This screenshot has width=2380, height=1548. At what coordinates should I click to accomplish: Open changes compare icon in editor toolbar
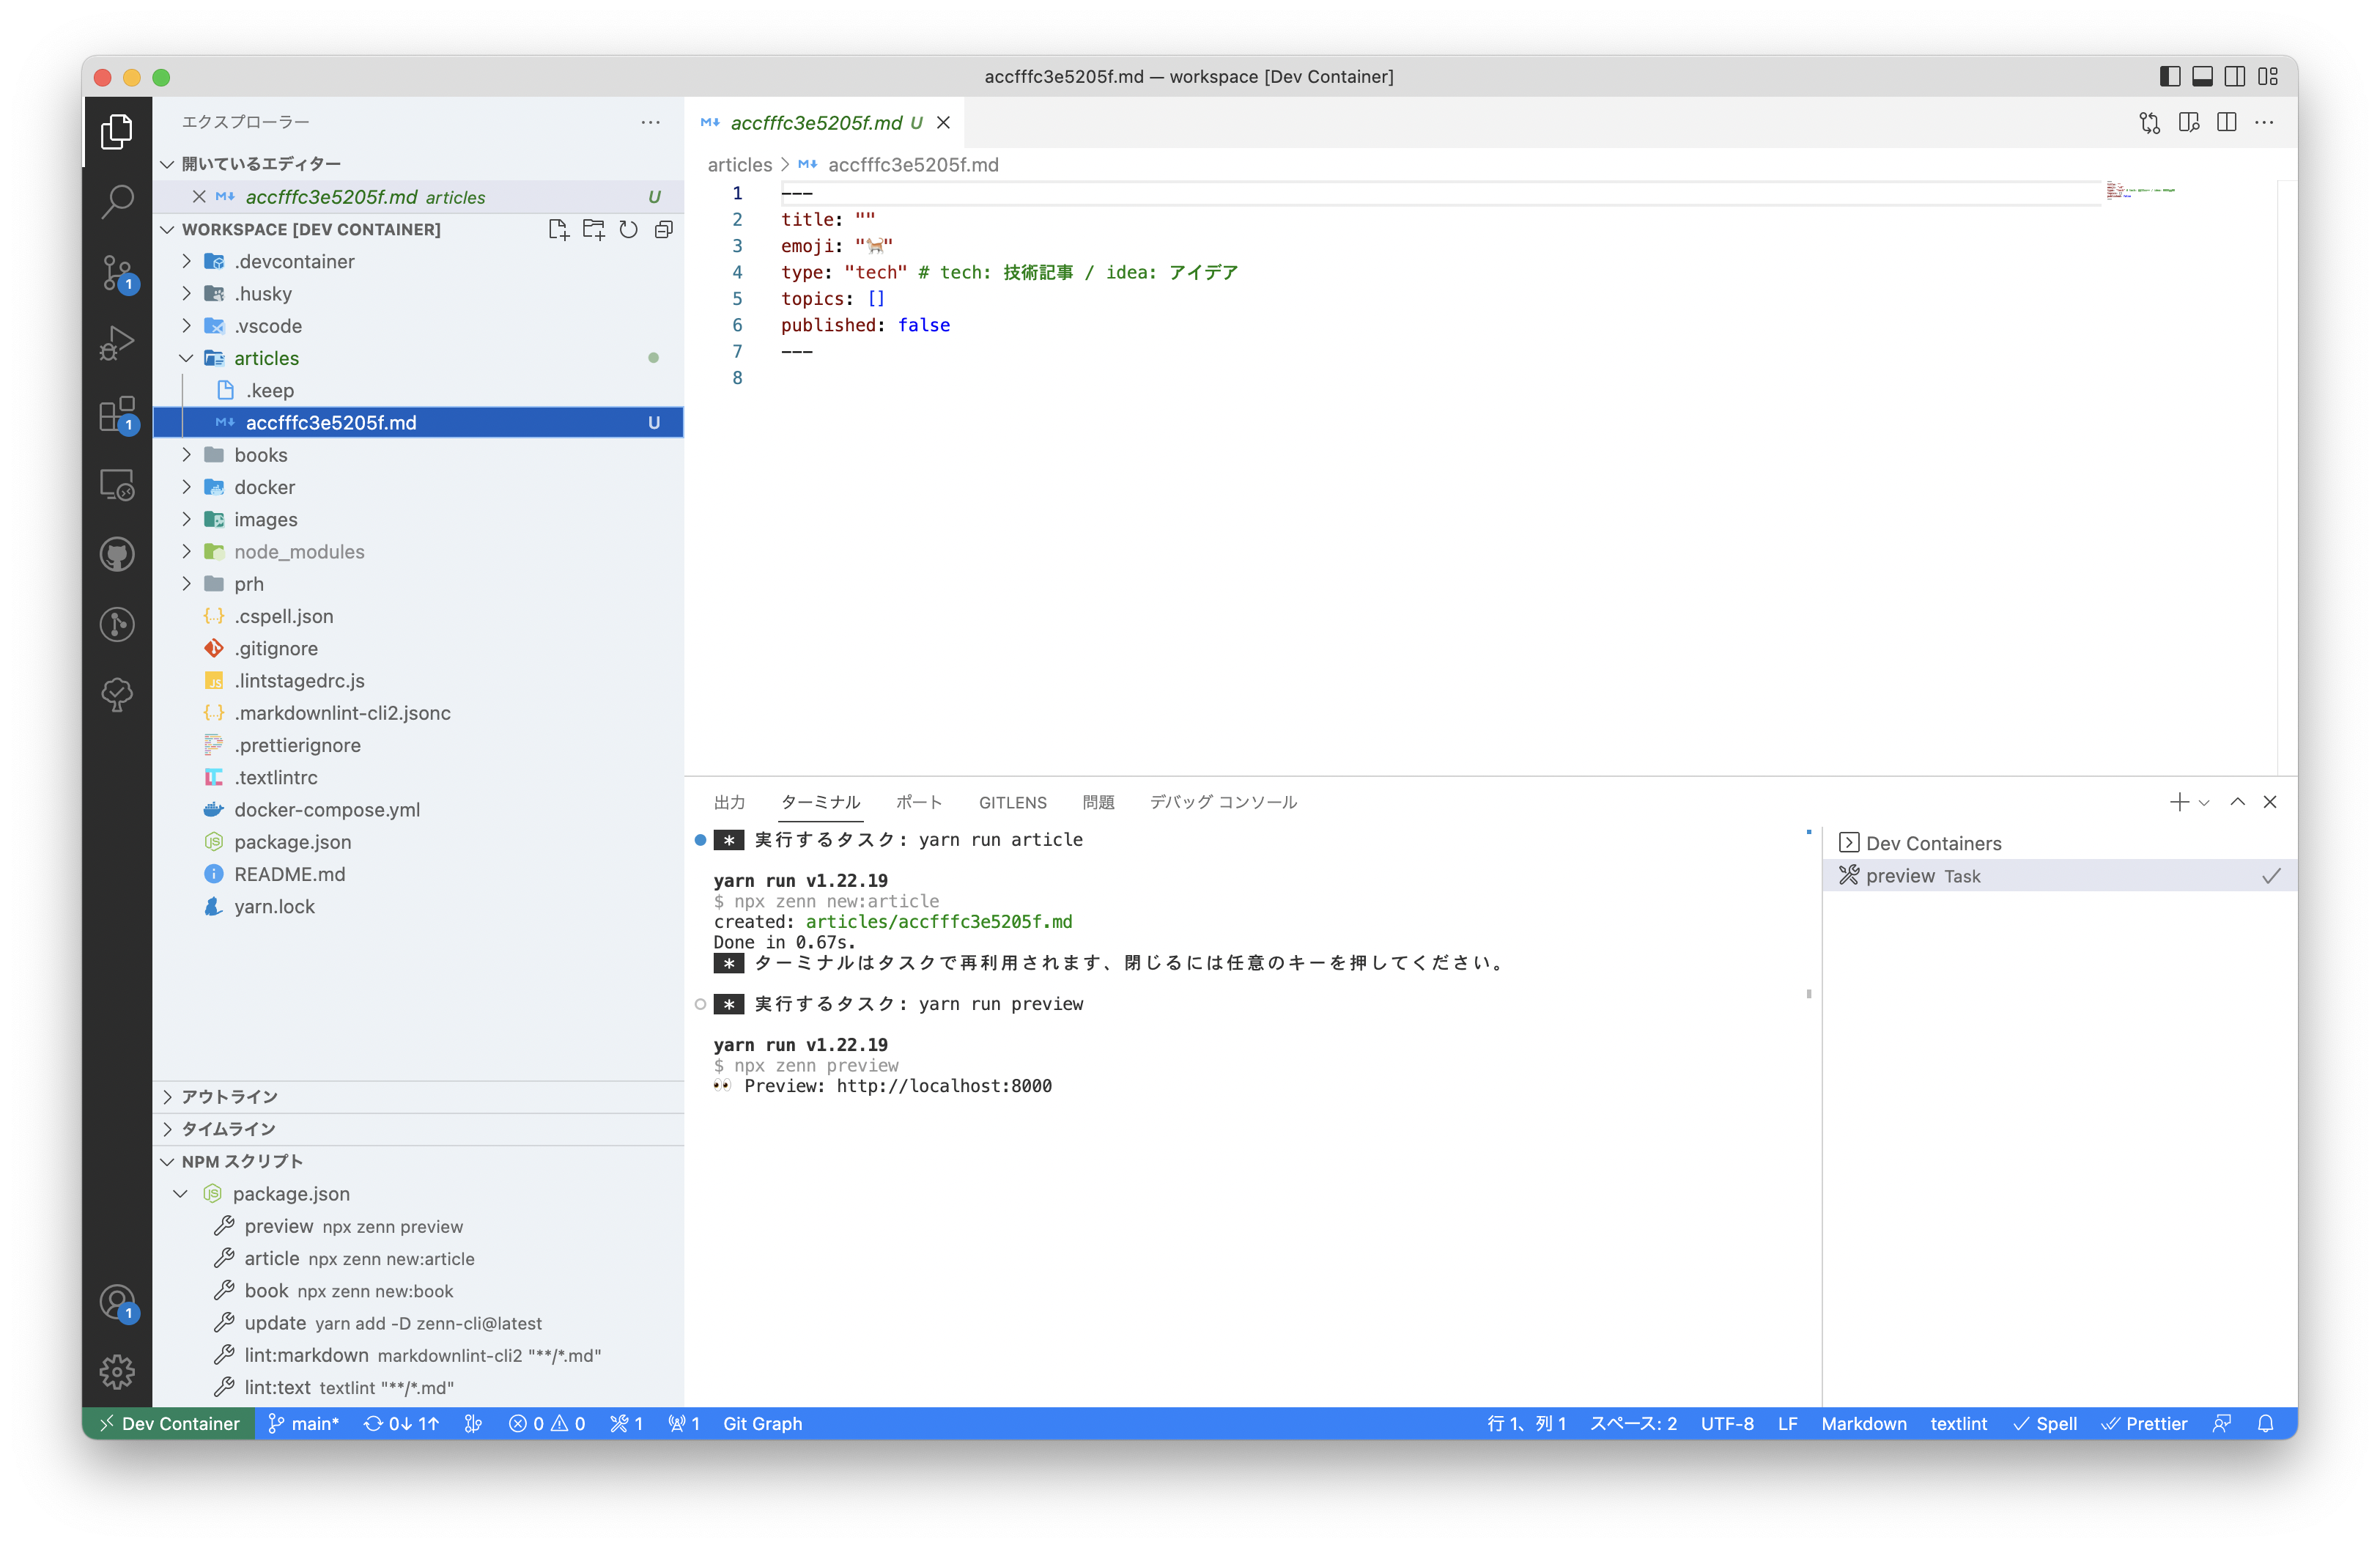click(x=2150, y=123)
